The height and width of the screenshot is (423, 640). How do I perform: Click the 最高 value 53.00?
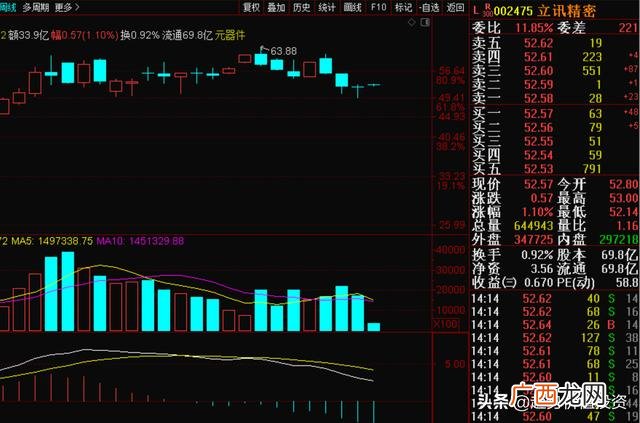click(x=624, y=198)
